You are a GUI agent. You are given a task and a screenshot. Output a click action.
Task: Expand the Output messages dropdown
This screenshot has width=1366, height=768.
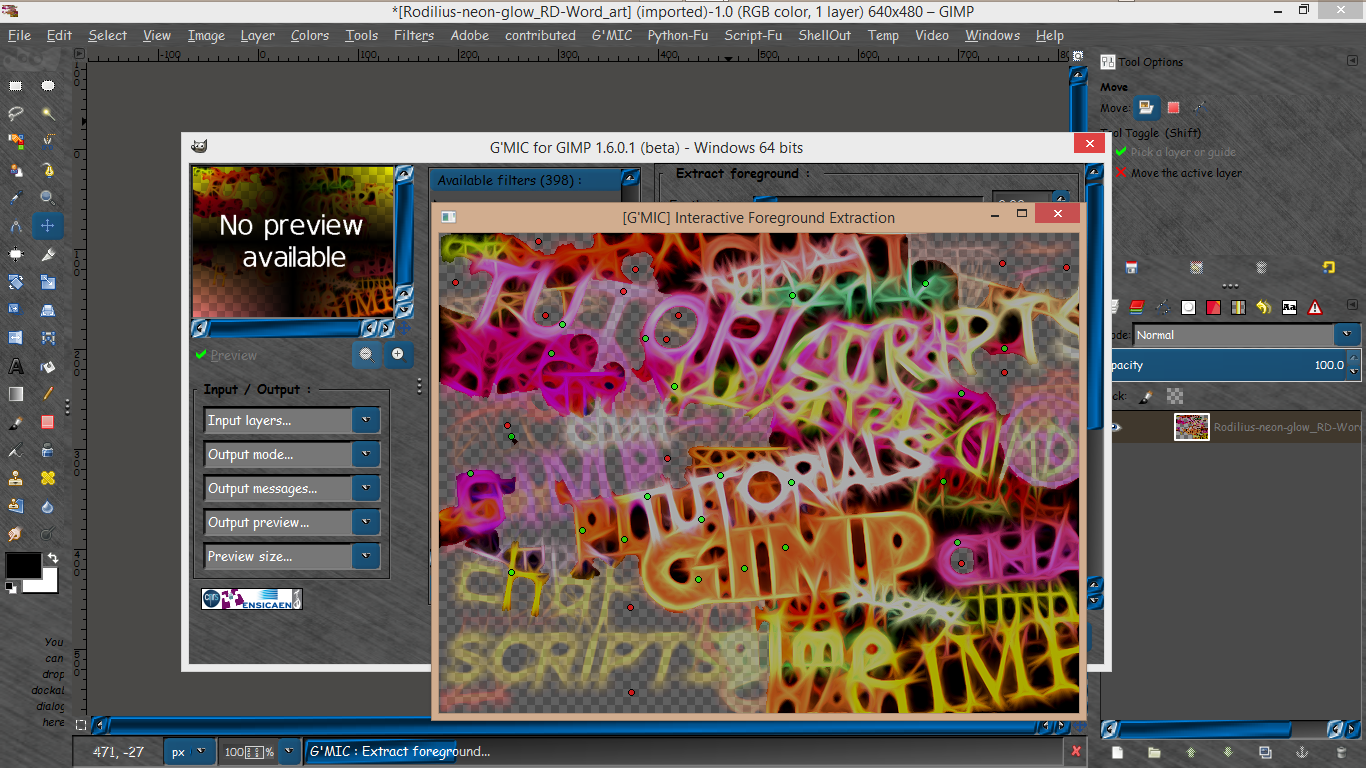292,489
